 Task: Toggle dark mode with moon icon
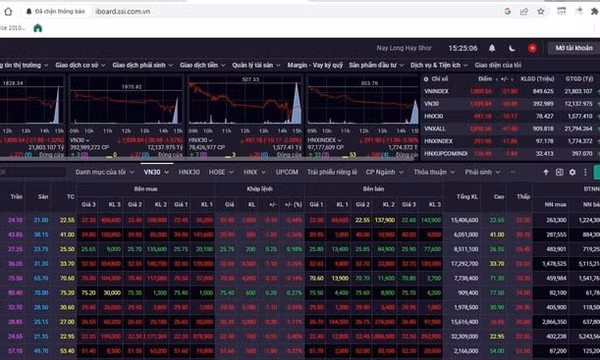tap(512, 48)
